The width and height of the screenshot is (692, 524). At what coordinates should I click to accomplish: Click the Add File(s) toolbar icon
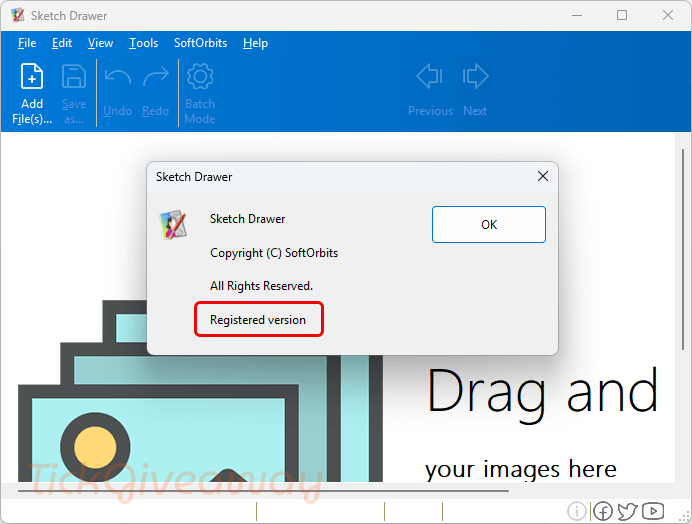tap(32, 76)
